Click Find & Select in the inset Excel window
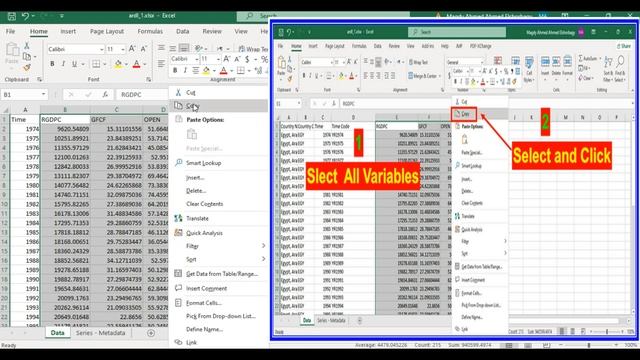This screenshot has height=360, width=640. tap(620, 69)
